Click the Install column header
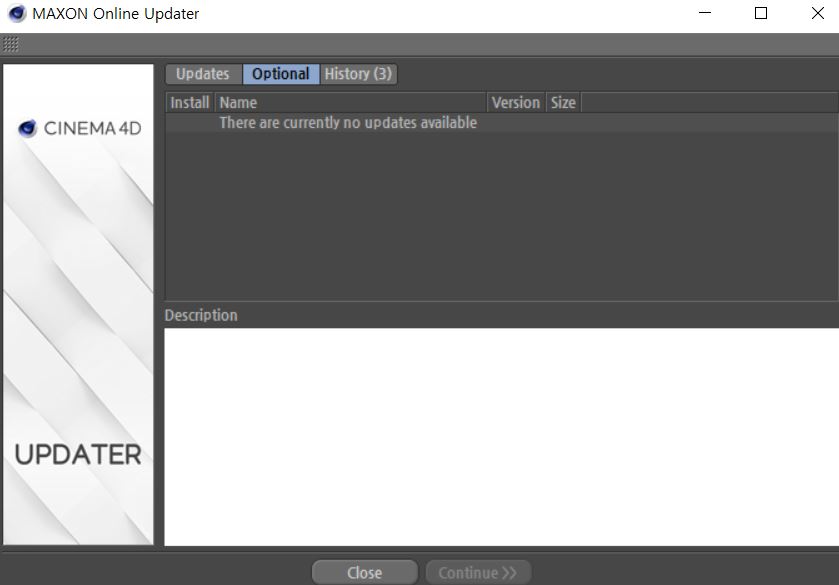This screenshot has height=585, width=839. click(190, 102)
